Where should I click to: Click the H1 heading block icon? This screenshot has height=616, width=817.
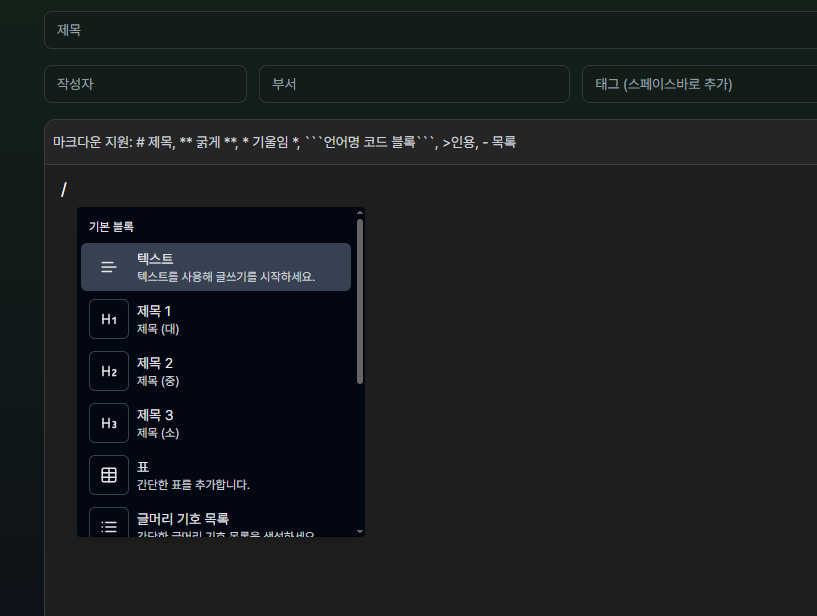click(109, 319)
